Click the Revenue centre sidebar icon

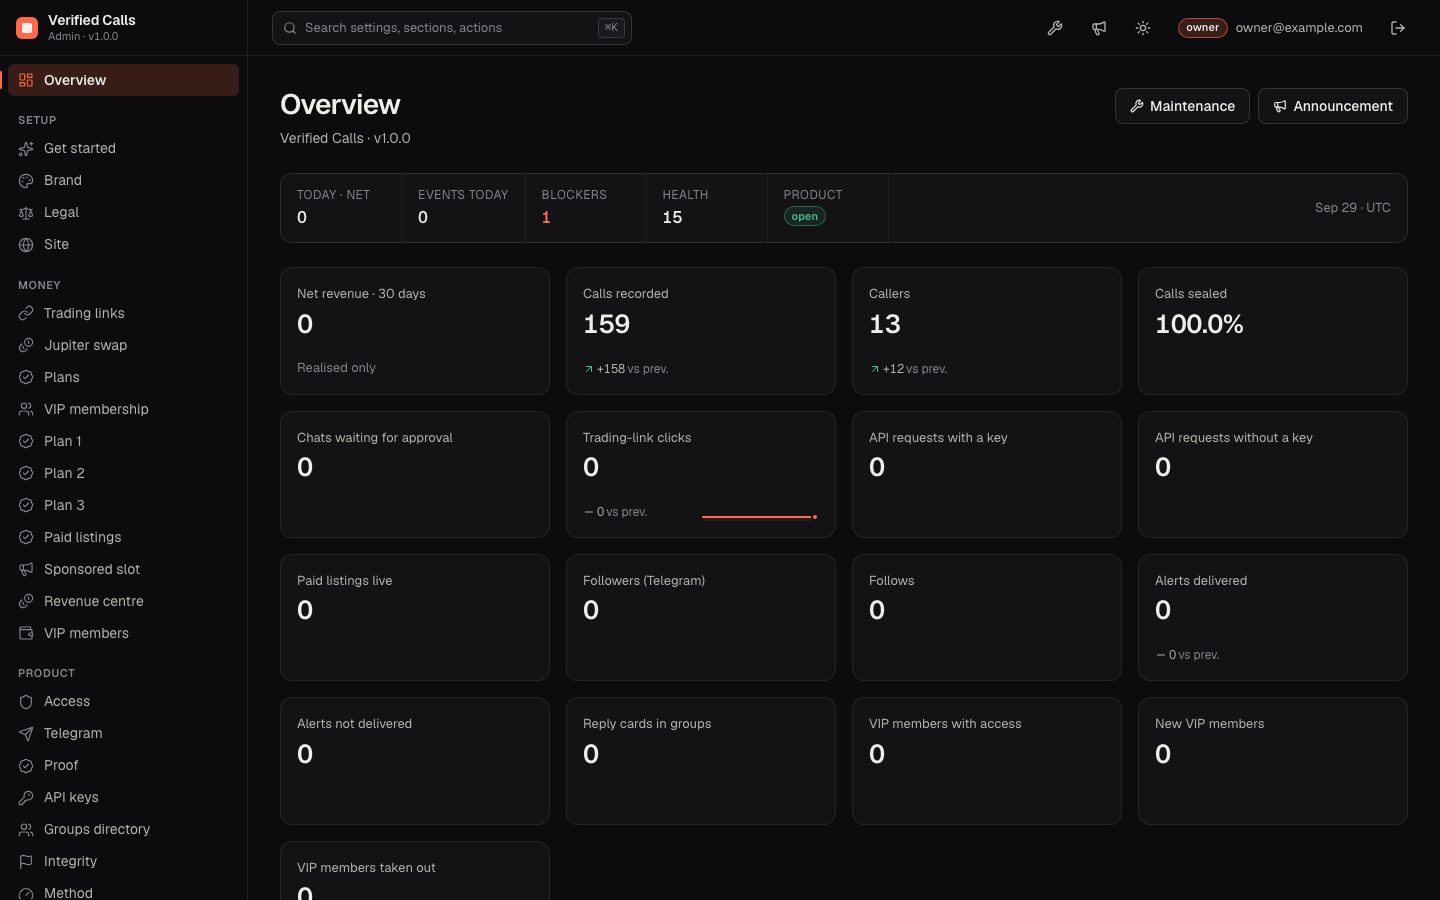point(26,601)
